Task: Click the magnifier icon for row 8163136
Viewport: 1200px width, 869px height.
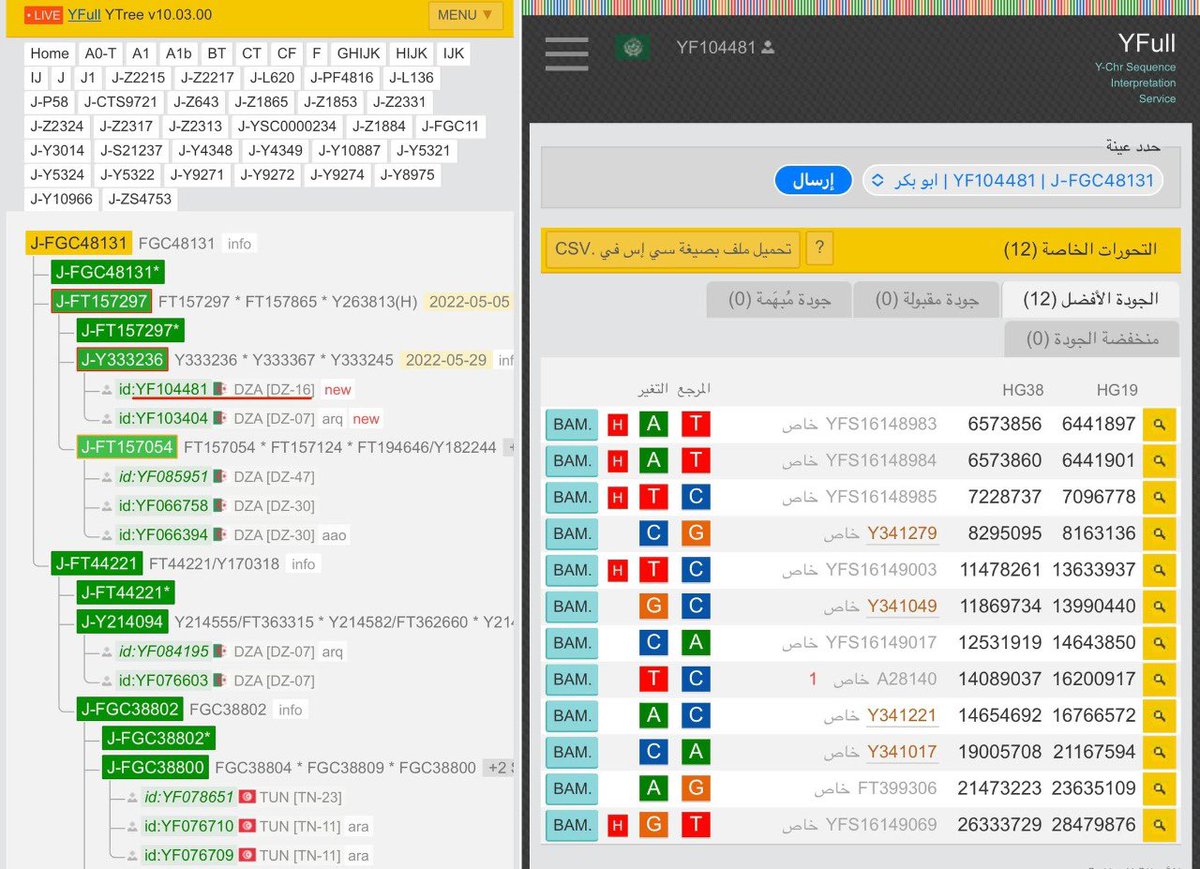Action: click(x=1159, y=533)
